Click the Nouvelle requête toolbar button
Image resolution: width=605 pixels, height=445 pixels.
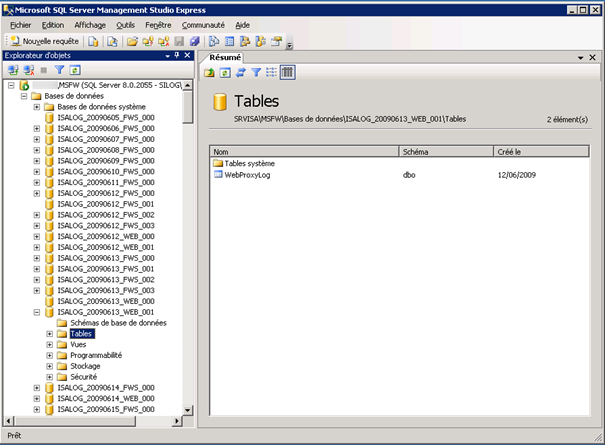tap(45, 41)
